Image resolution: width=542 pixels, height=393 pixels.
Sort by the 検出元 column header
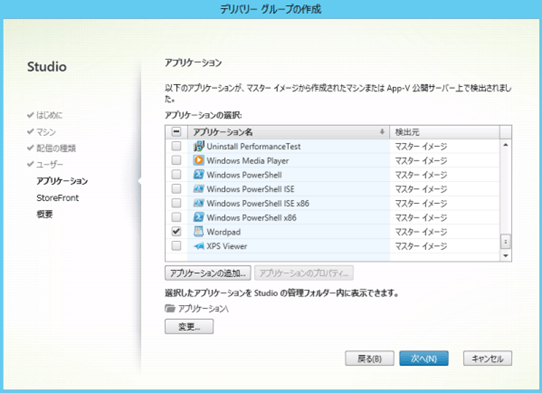(x=444, y=132)
